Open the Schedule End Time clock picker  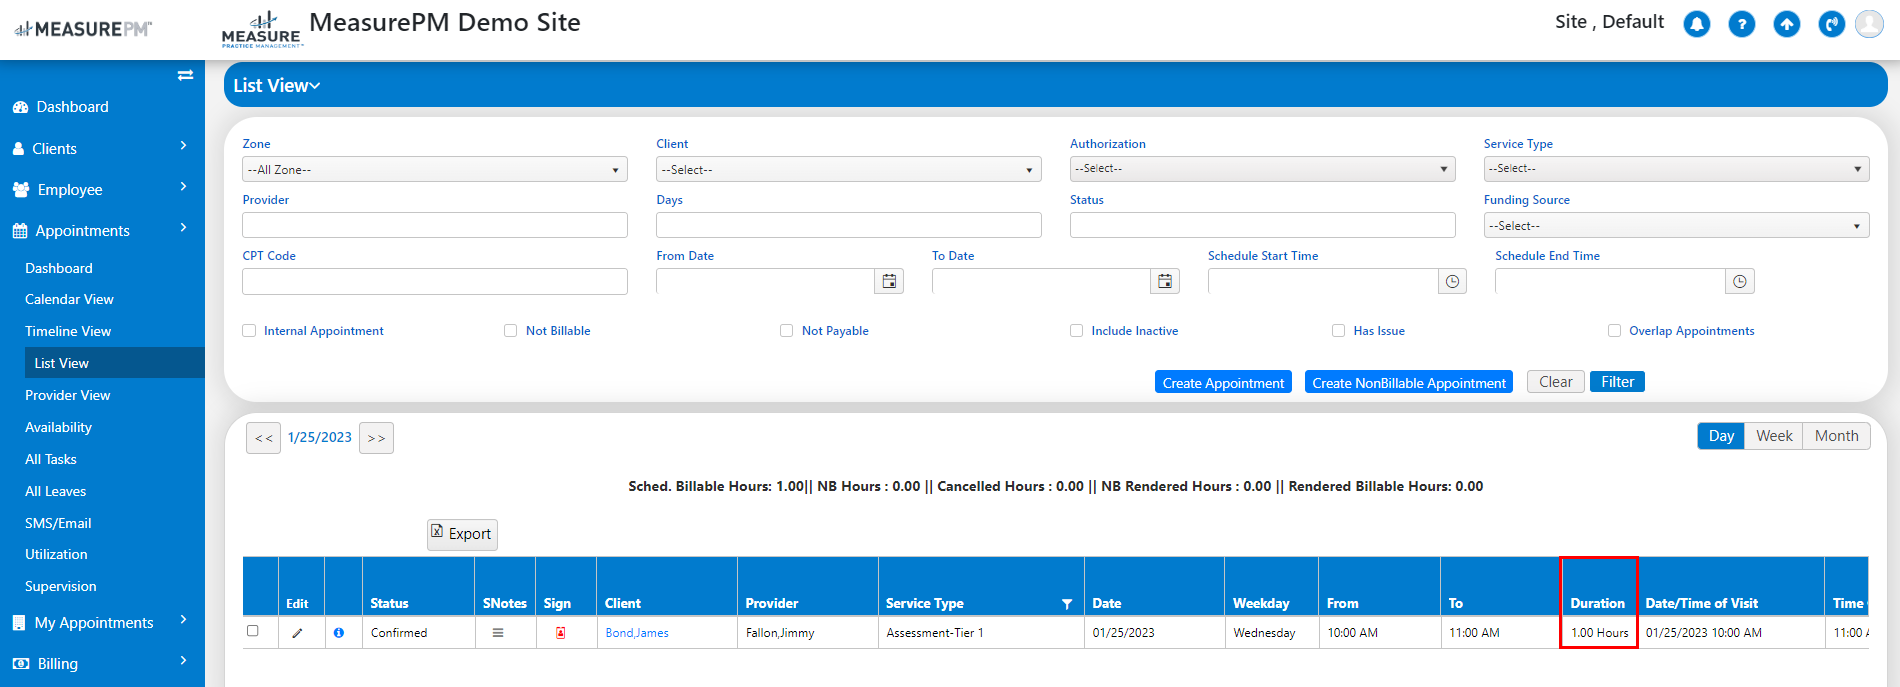click(1740, 282)
